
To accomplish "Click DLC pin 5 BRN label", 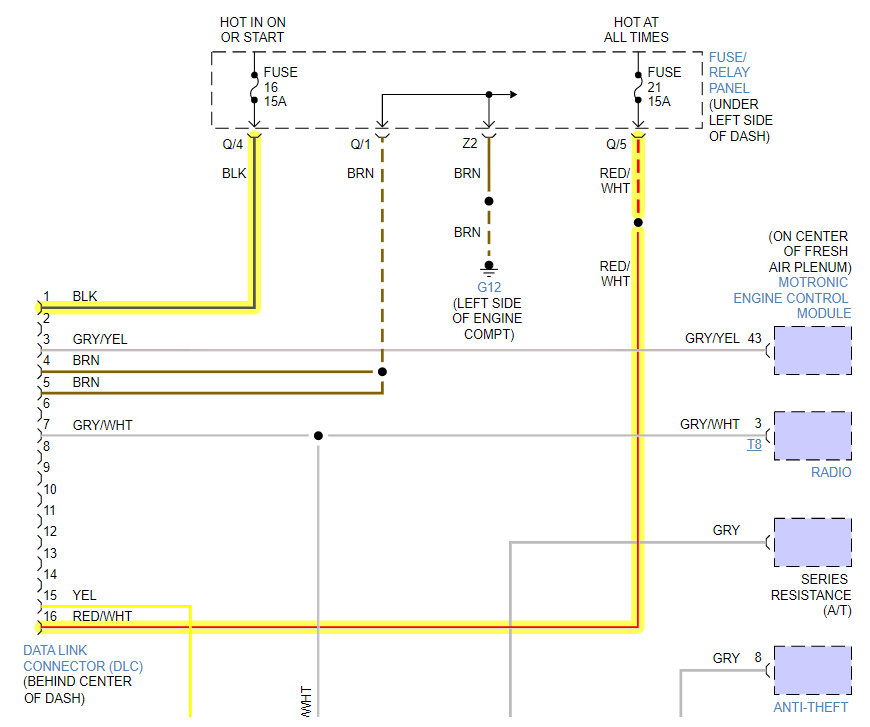I will [x=86, y=382].
